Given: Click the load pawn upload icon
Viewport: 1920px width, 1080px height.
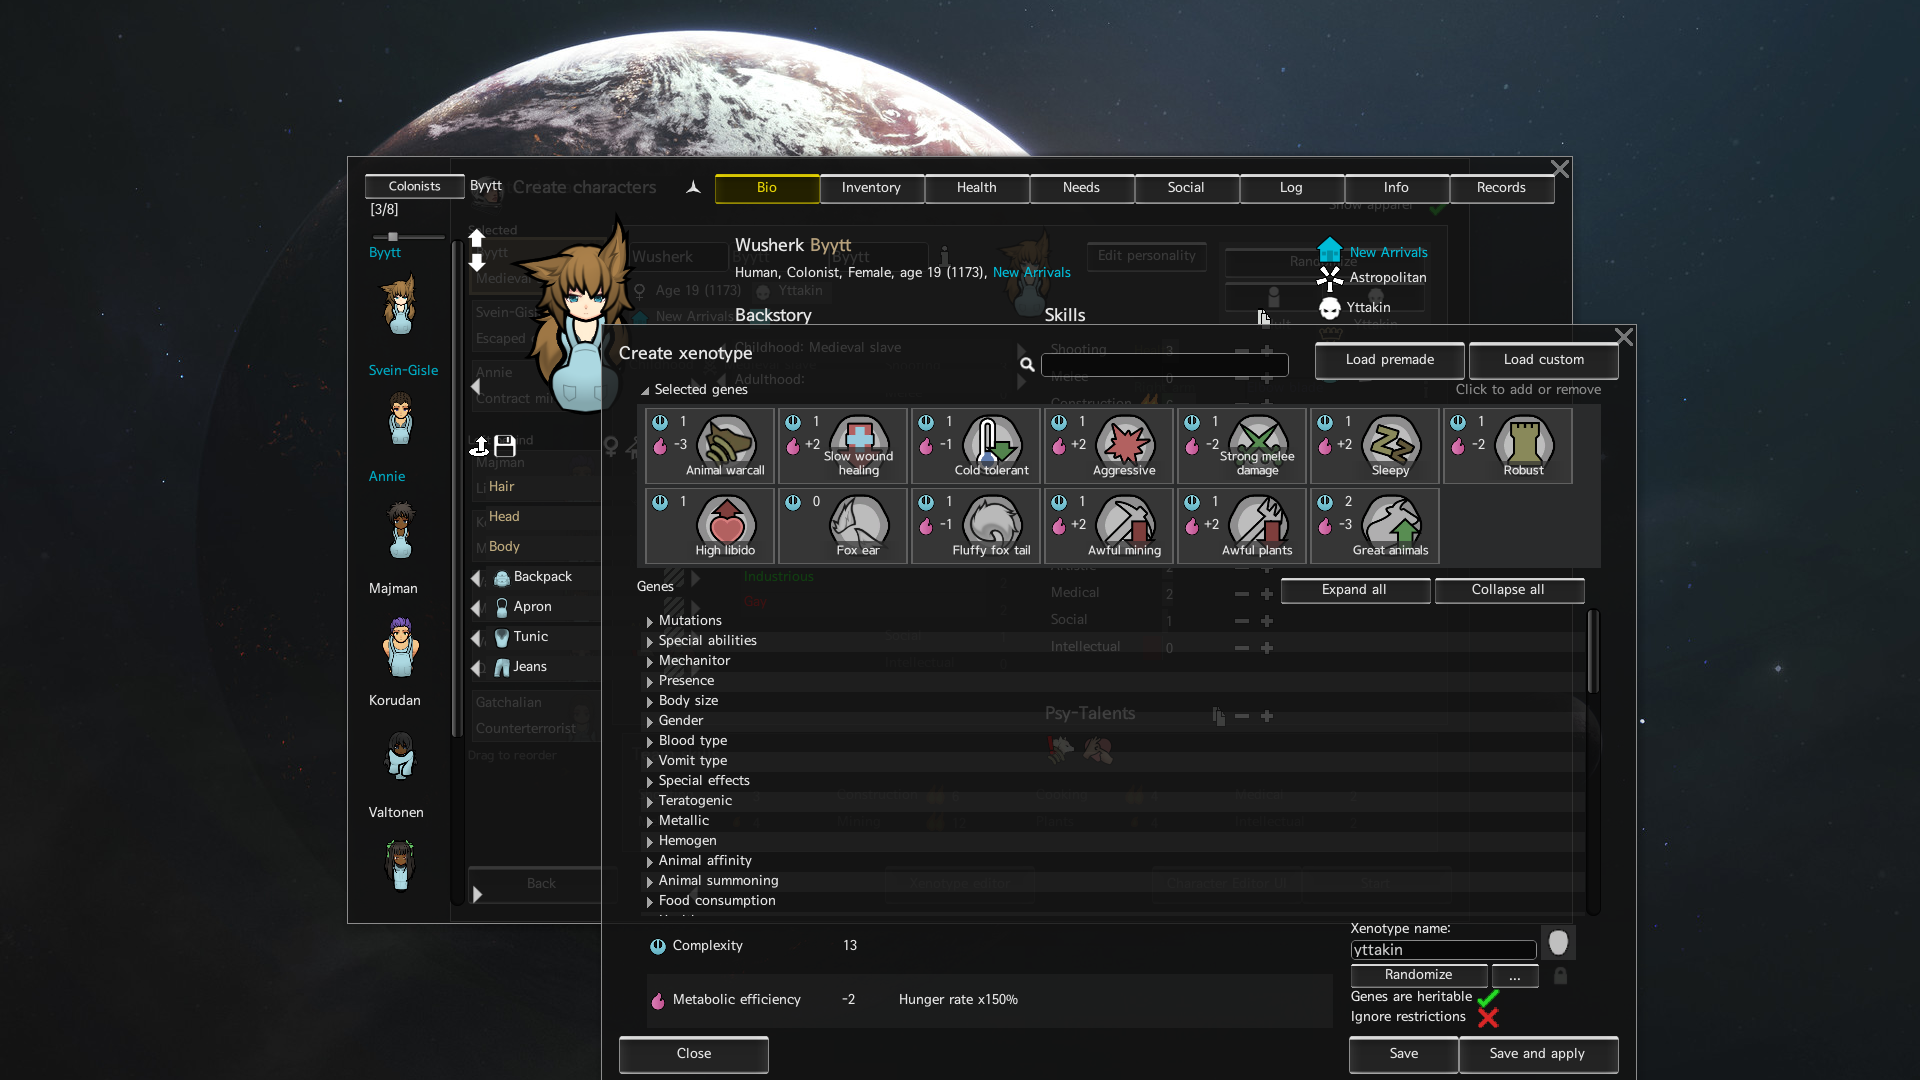Looking at the screenshot, I should point(480,446).
